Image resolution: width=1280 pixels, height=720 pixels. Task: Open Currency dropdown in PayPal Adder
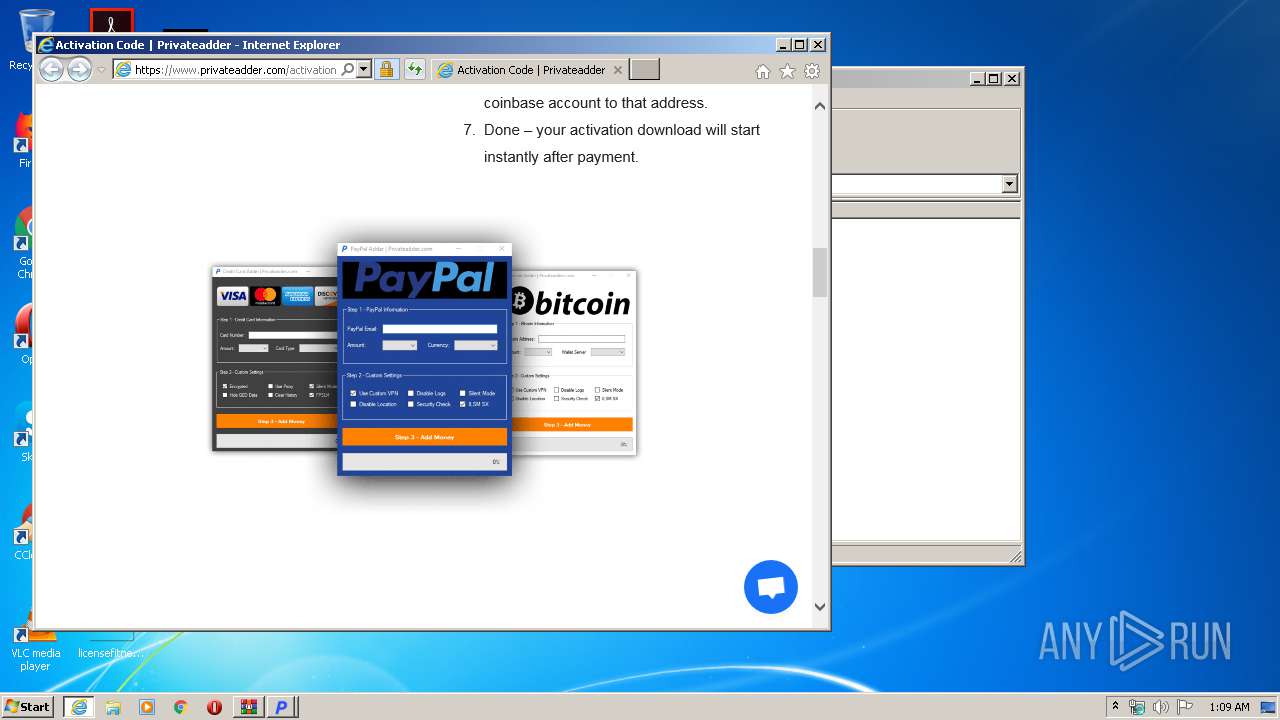click(x=475, y=345)
